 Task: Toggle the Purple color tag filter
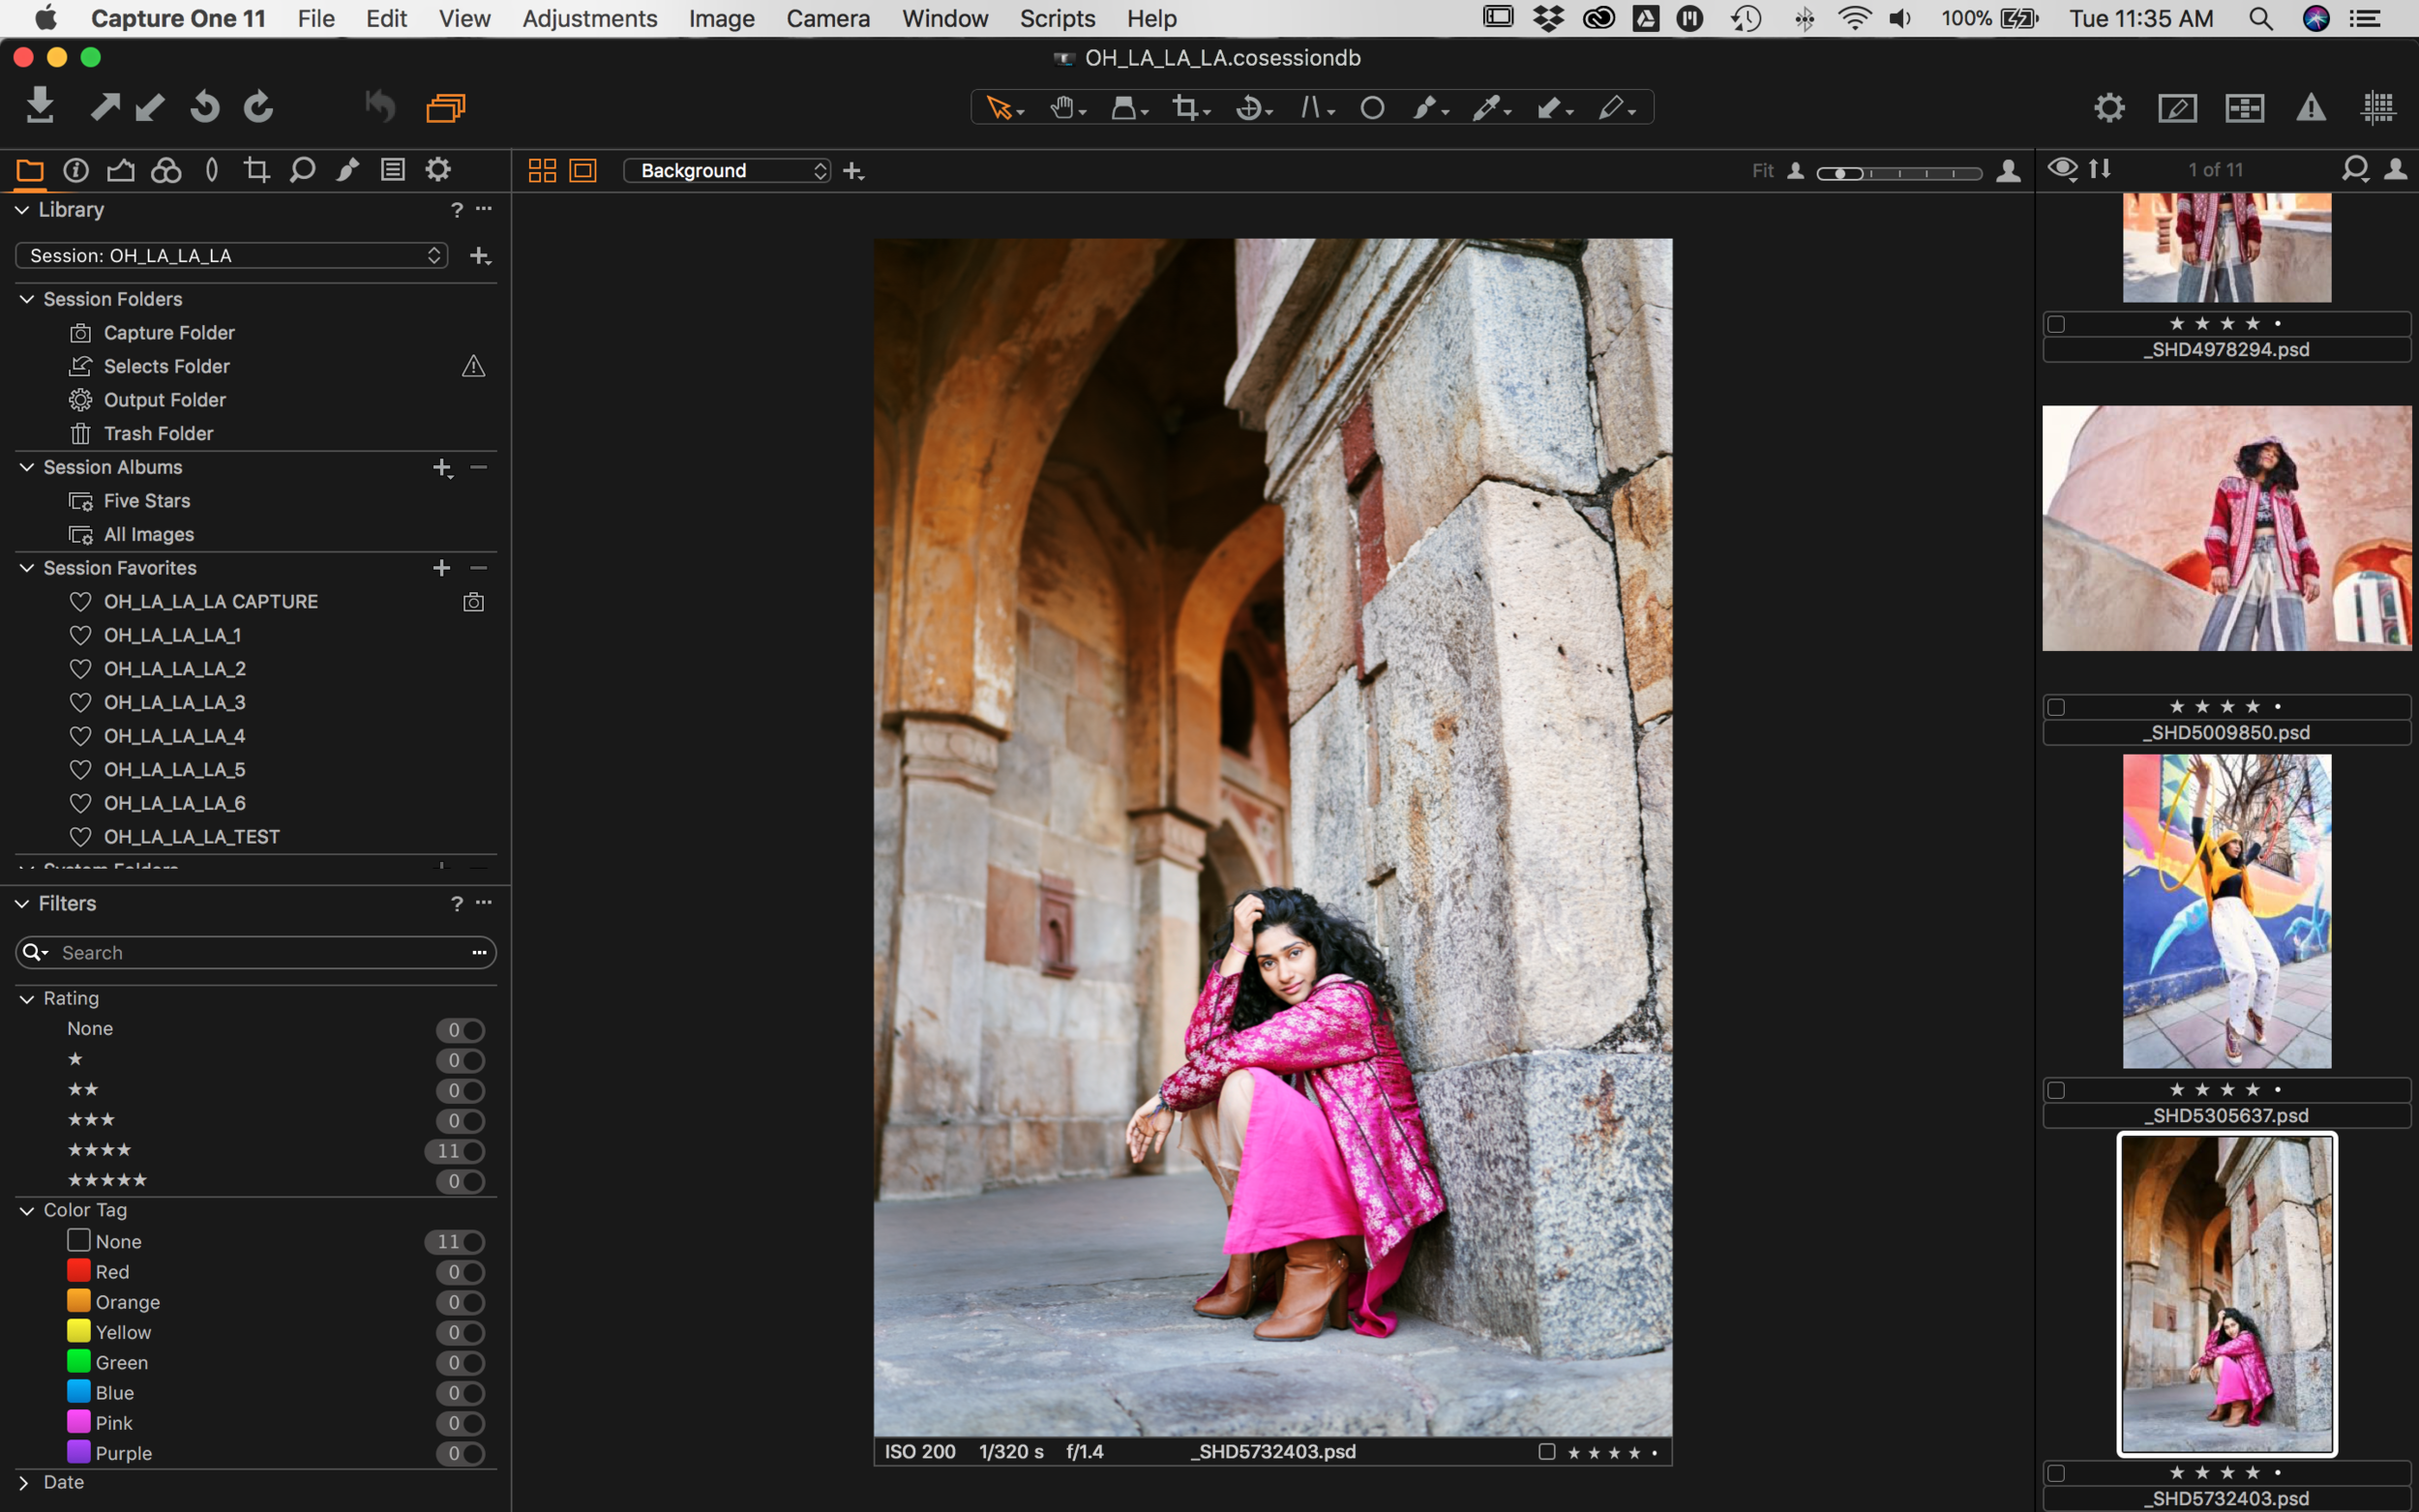tap(460, 1453)
